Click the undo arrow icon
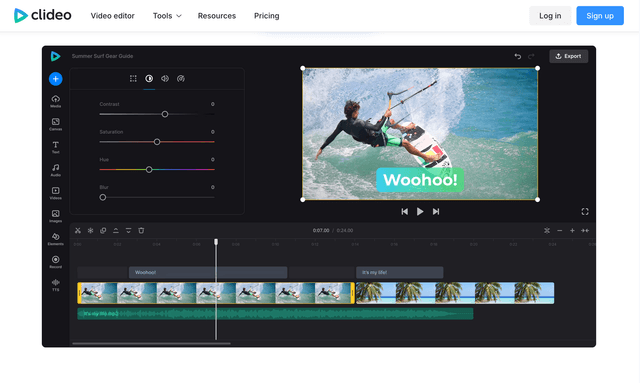Viewport: 640px width, 383px height. tap(518, 56)
